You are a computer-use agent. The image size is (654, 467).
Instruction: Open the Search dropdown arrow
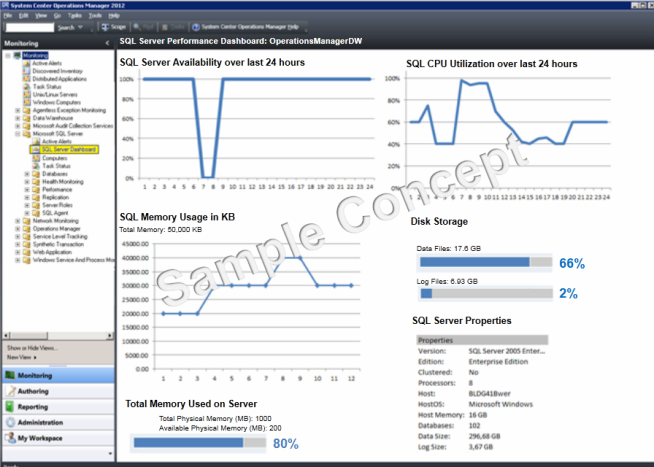(80, 28)
